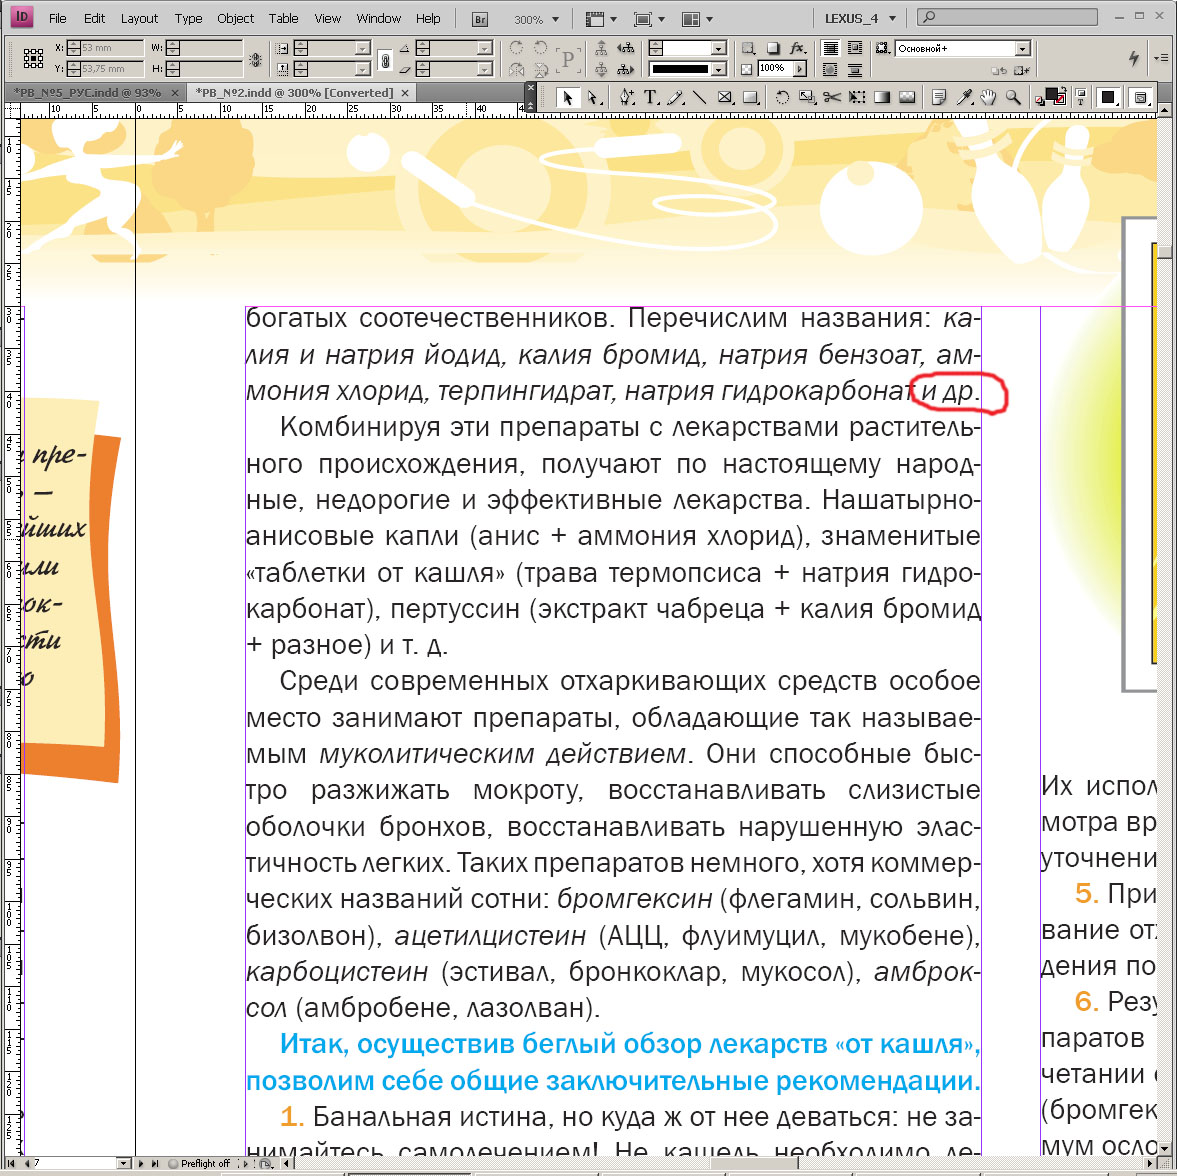Open the Основной+ style dropdown
This screenshot has width=1177, height=1176.
[x=1022, y=48]
